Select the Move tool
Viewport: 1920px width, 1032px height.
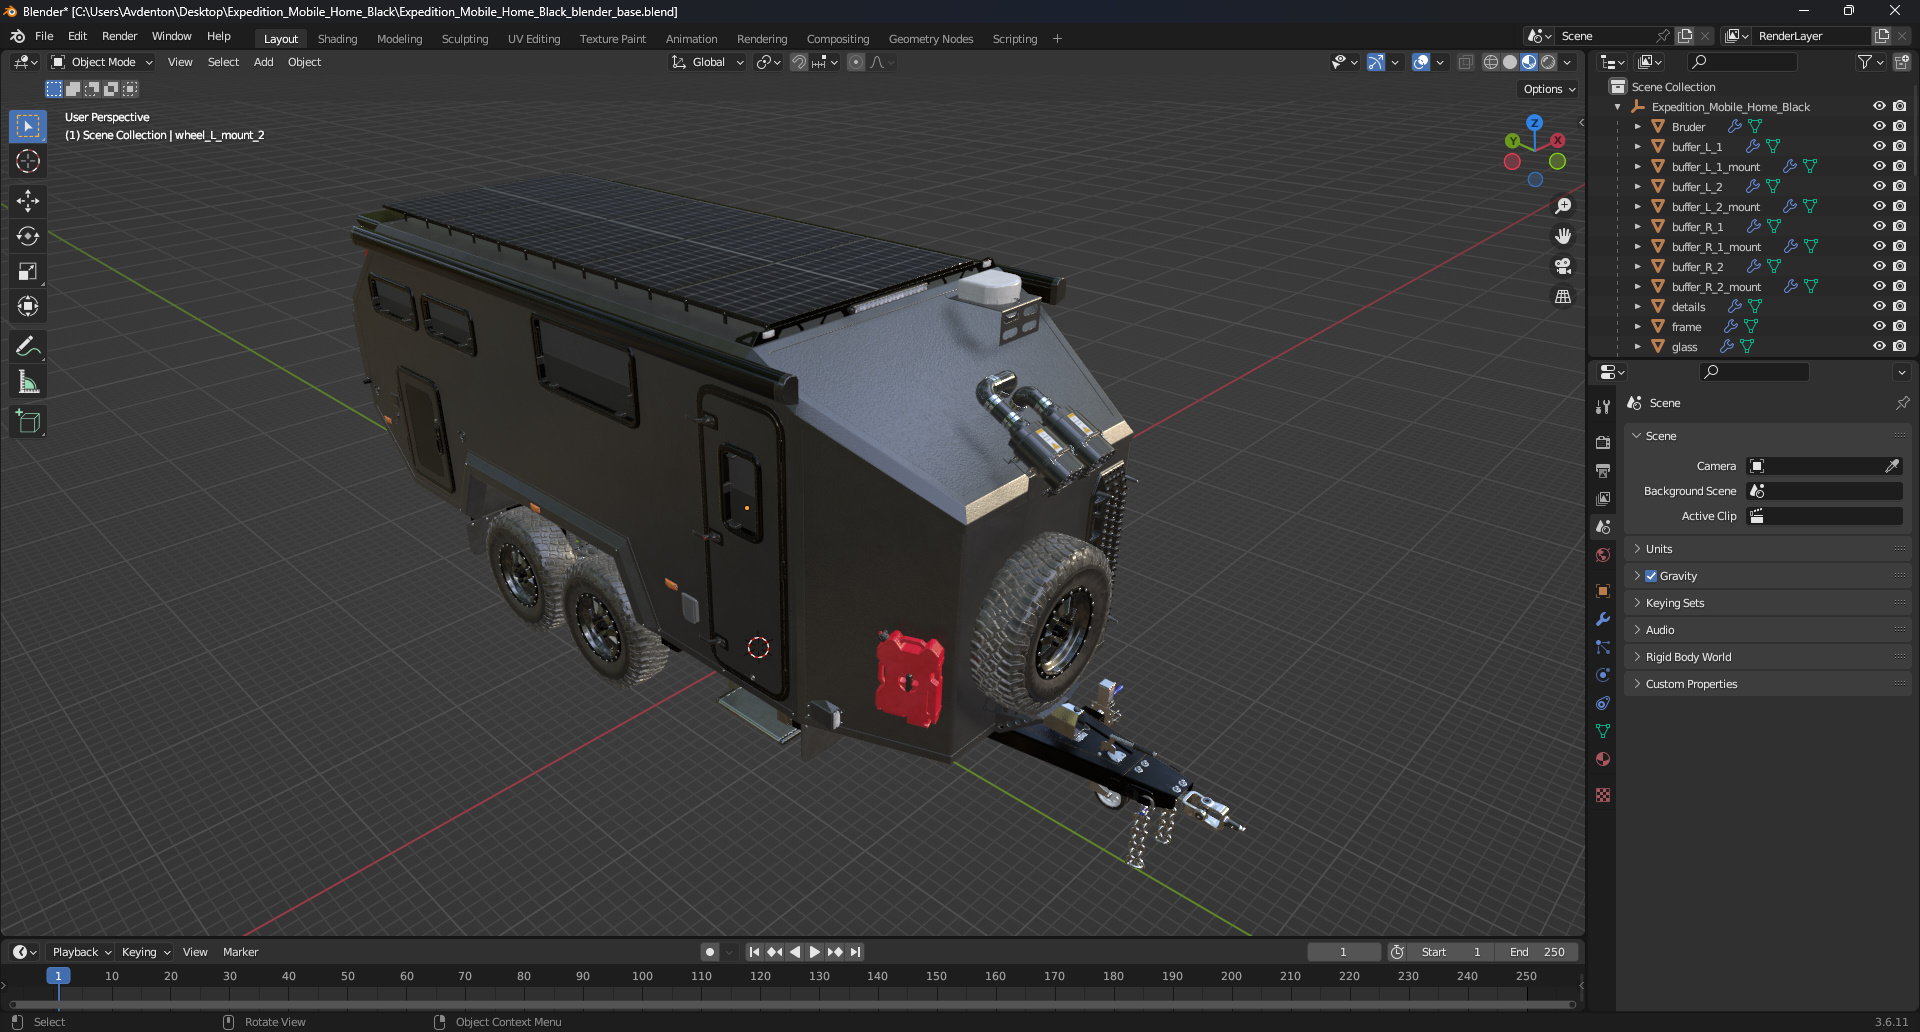pos(28,201)
